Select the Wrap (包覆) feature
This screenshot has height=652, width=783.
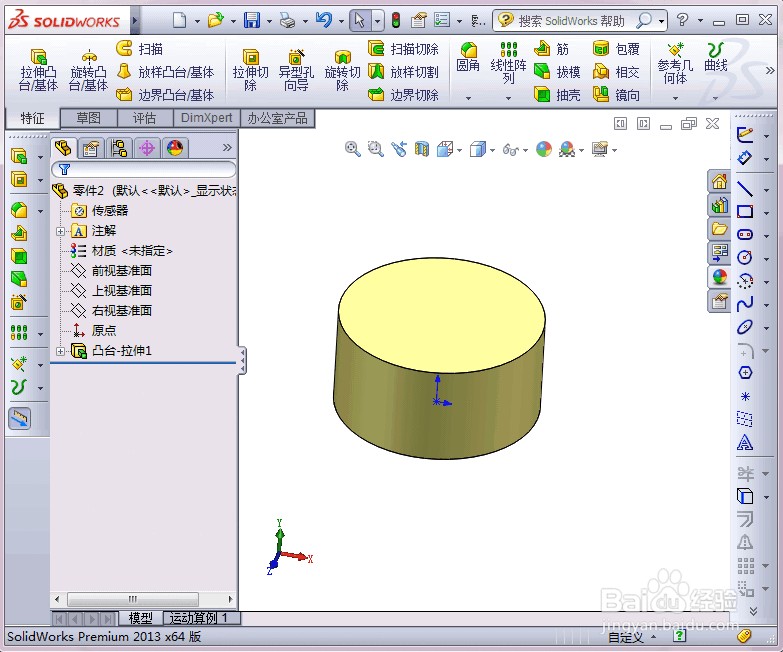[x=616, y=49]
